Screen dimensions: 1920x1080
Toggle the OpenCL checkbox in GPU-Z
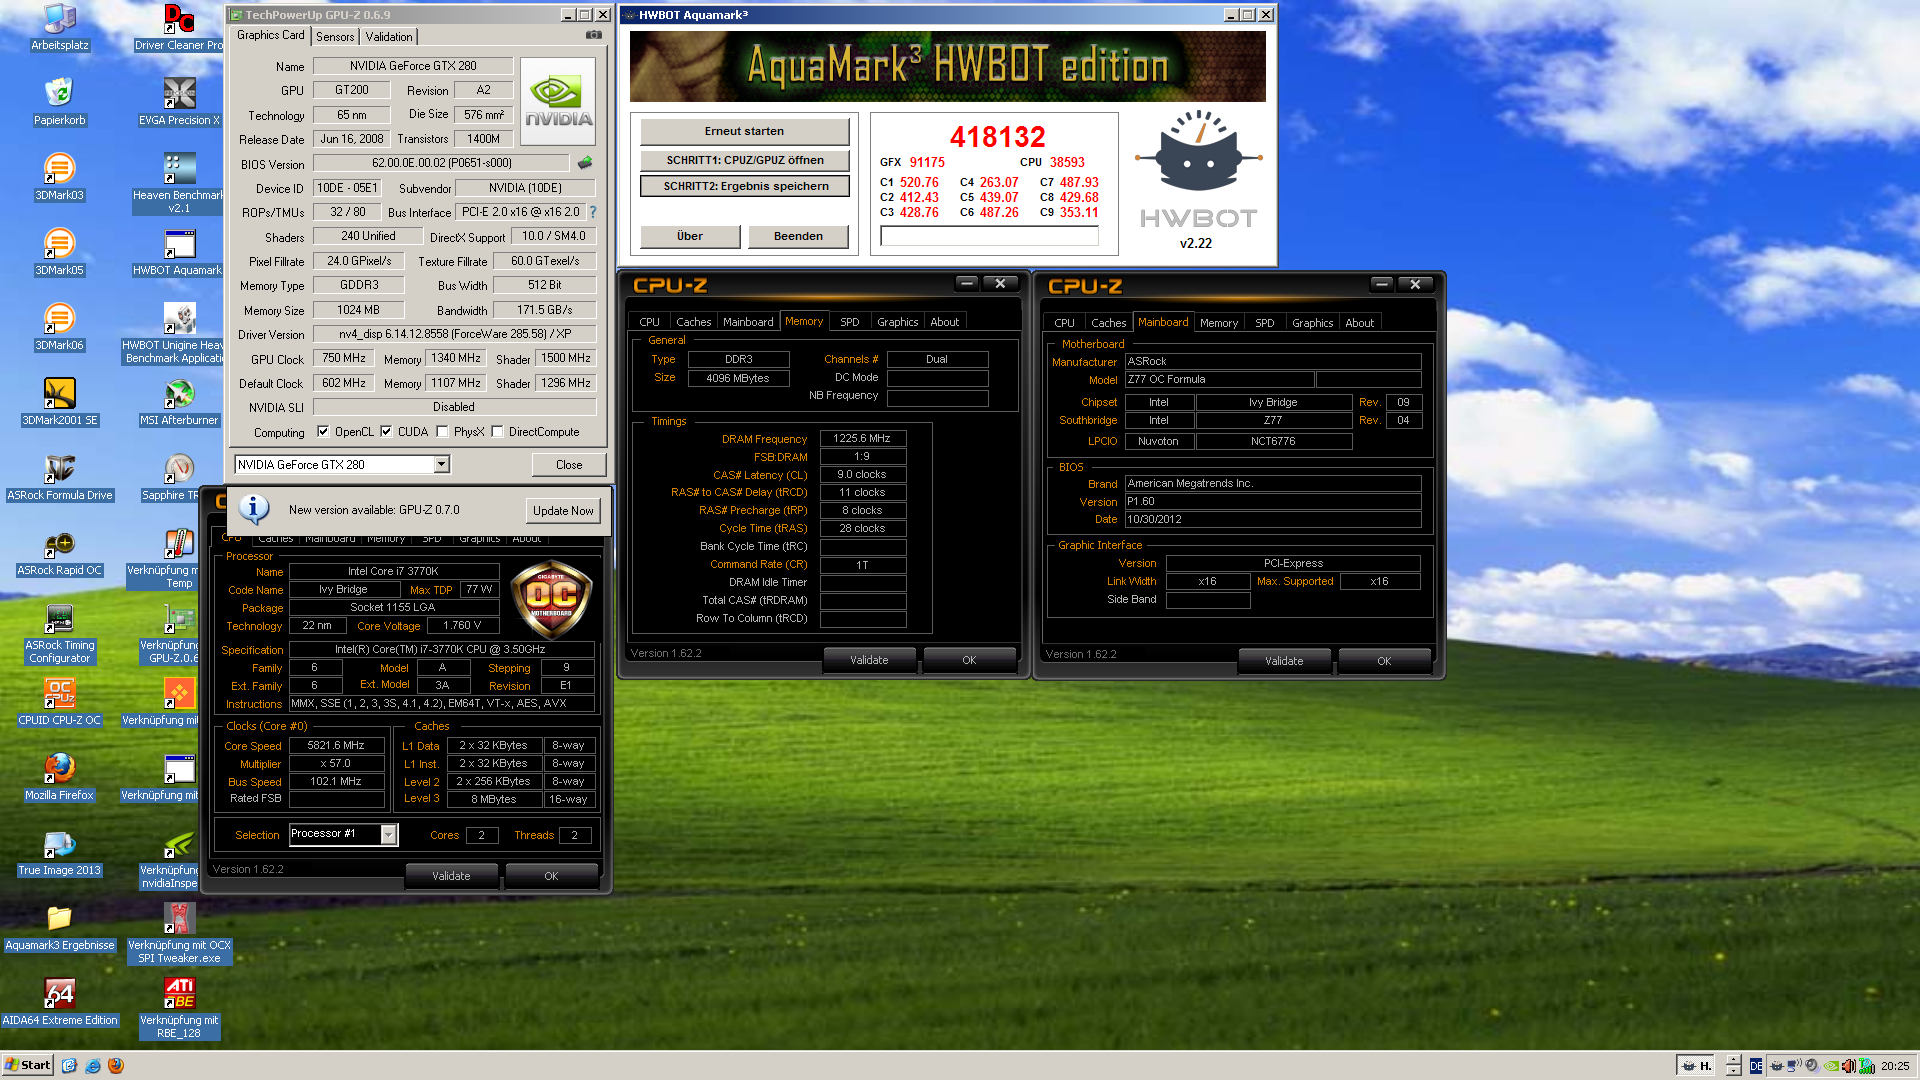point(323,432)
